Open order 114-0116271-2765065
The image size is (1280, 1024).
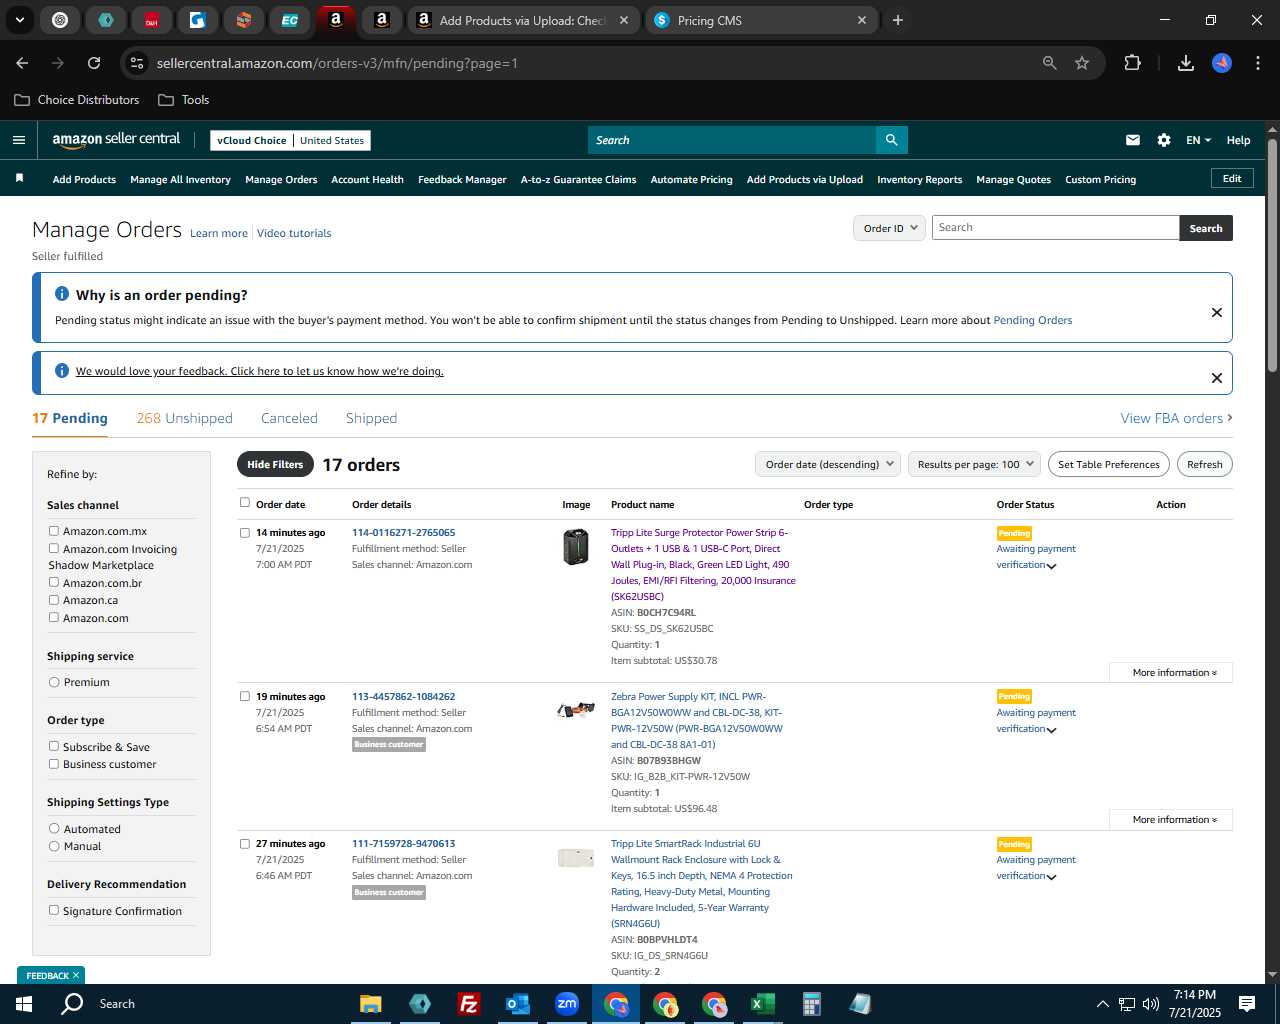tap(403, 532)
